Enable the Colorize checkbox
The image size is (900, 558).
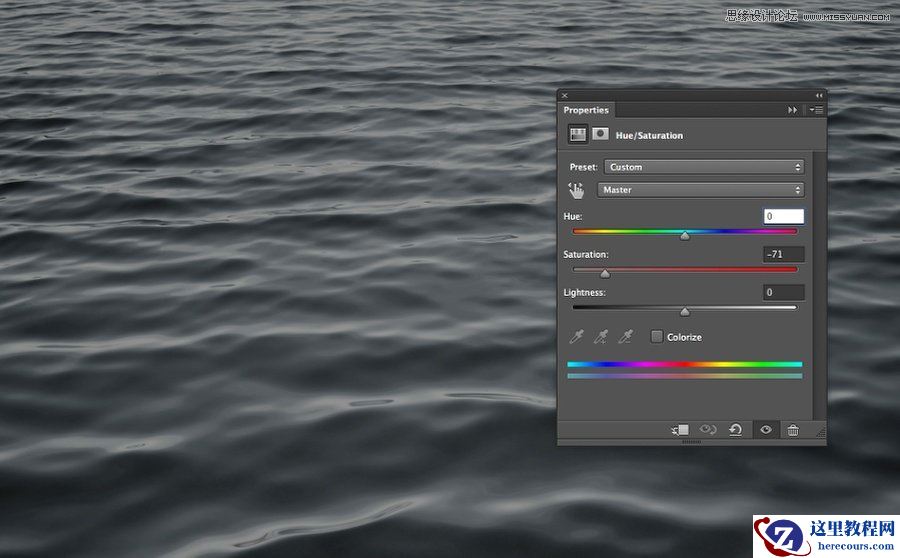(x=657, y=337)
